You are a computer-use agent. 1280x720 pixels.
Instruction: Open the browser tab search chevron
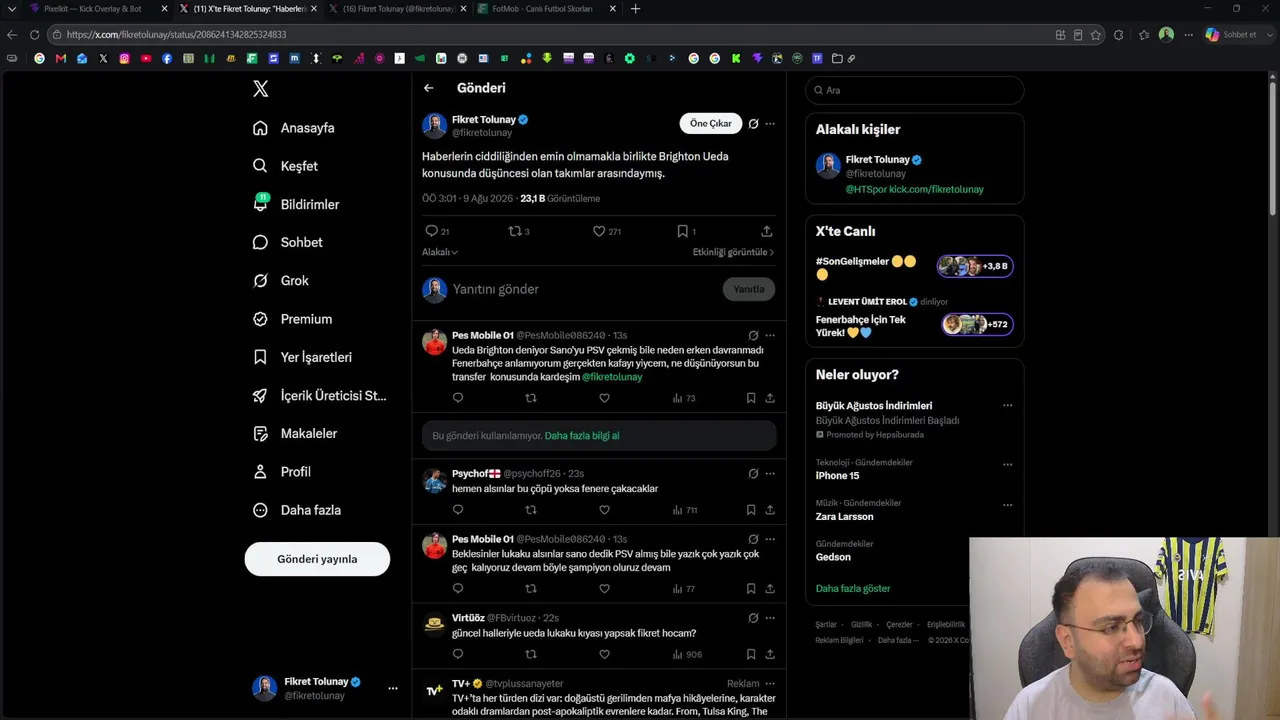(12, 9)
